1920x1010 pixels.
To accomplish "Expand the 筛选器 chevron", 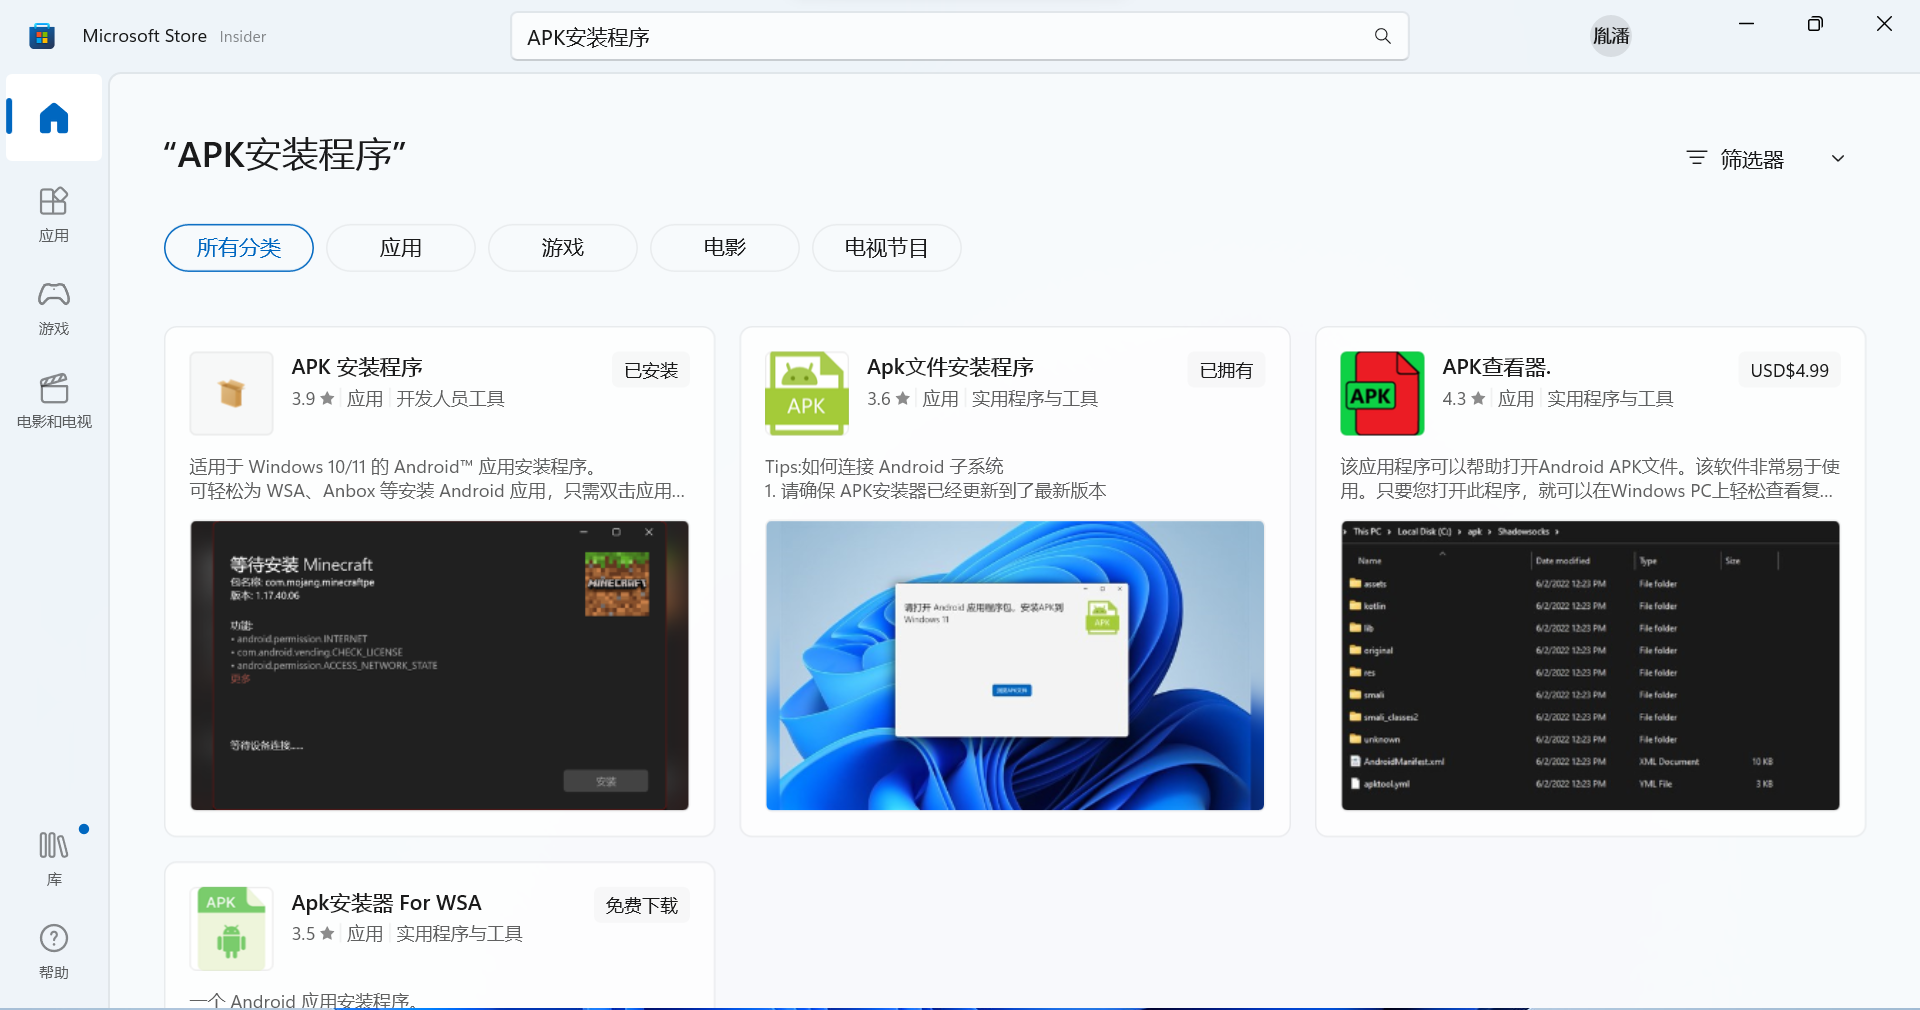I will (1838, 158).
